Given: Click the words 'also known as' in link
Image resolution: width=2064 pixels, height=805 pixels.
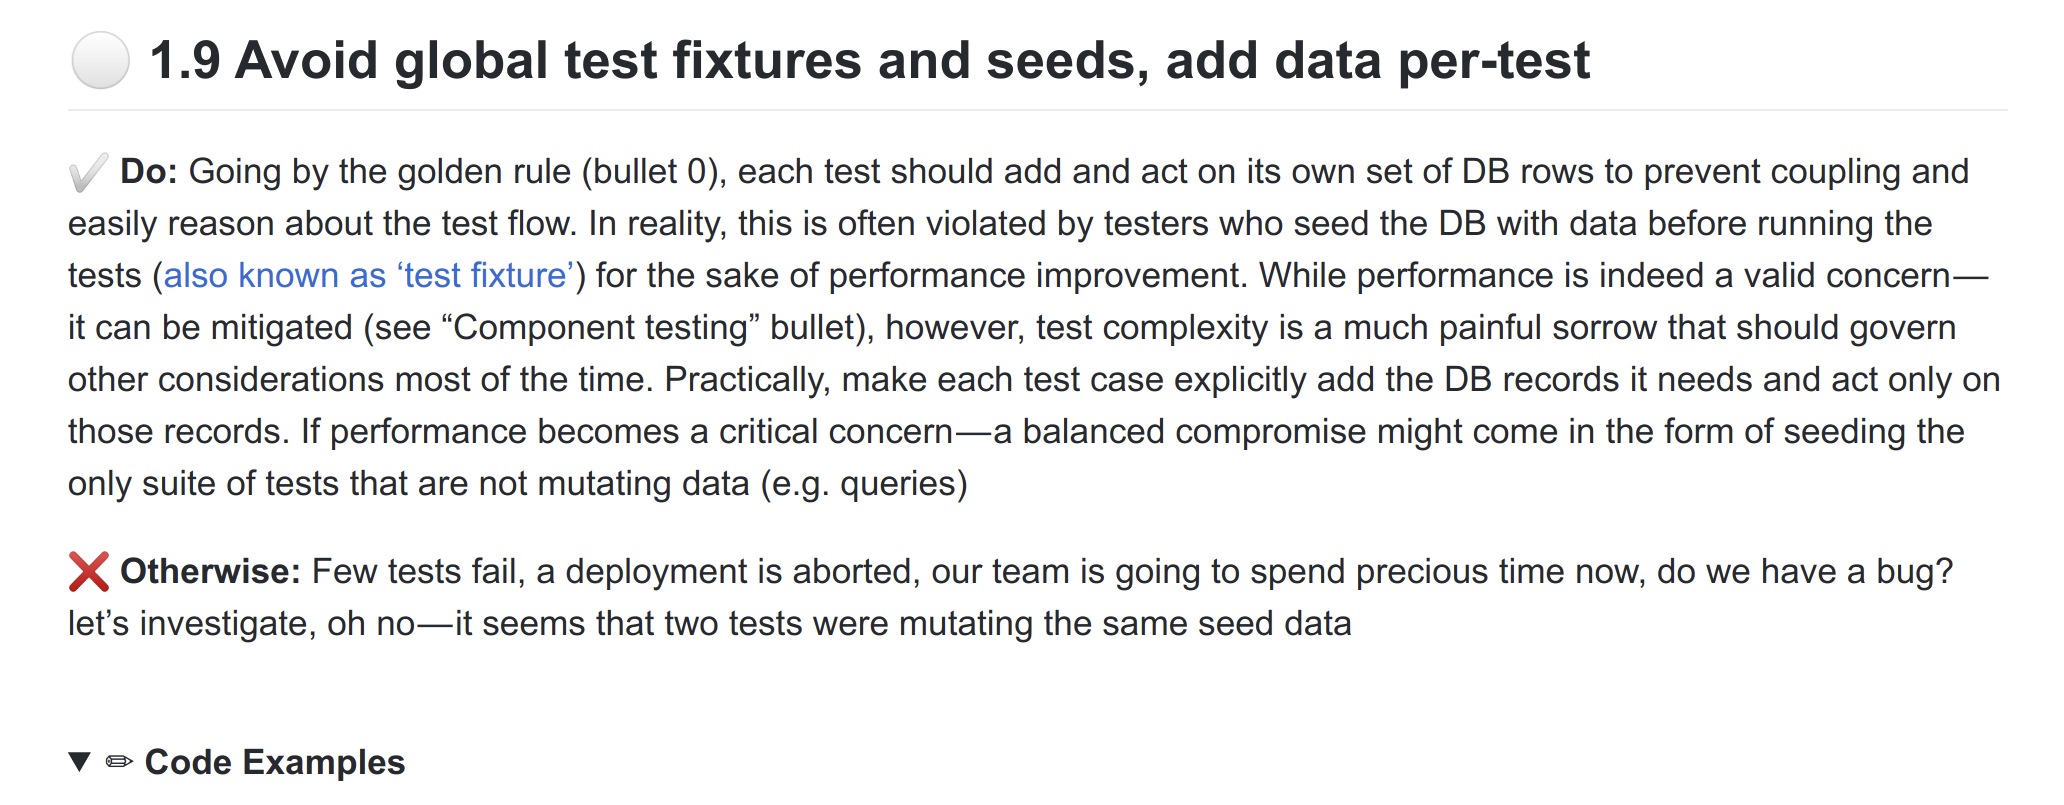Looking at the screenshot, I should [275, 276].
